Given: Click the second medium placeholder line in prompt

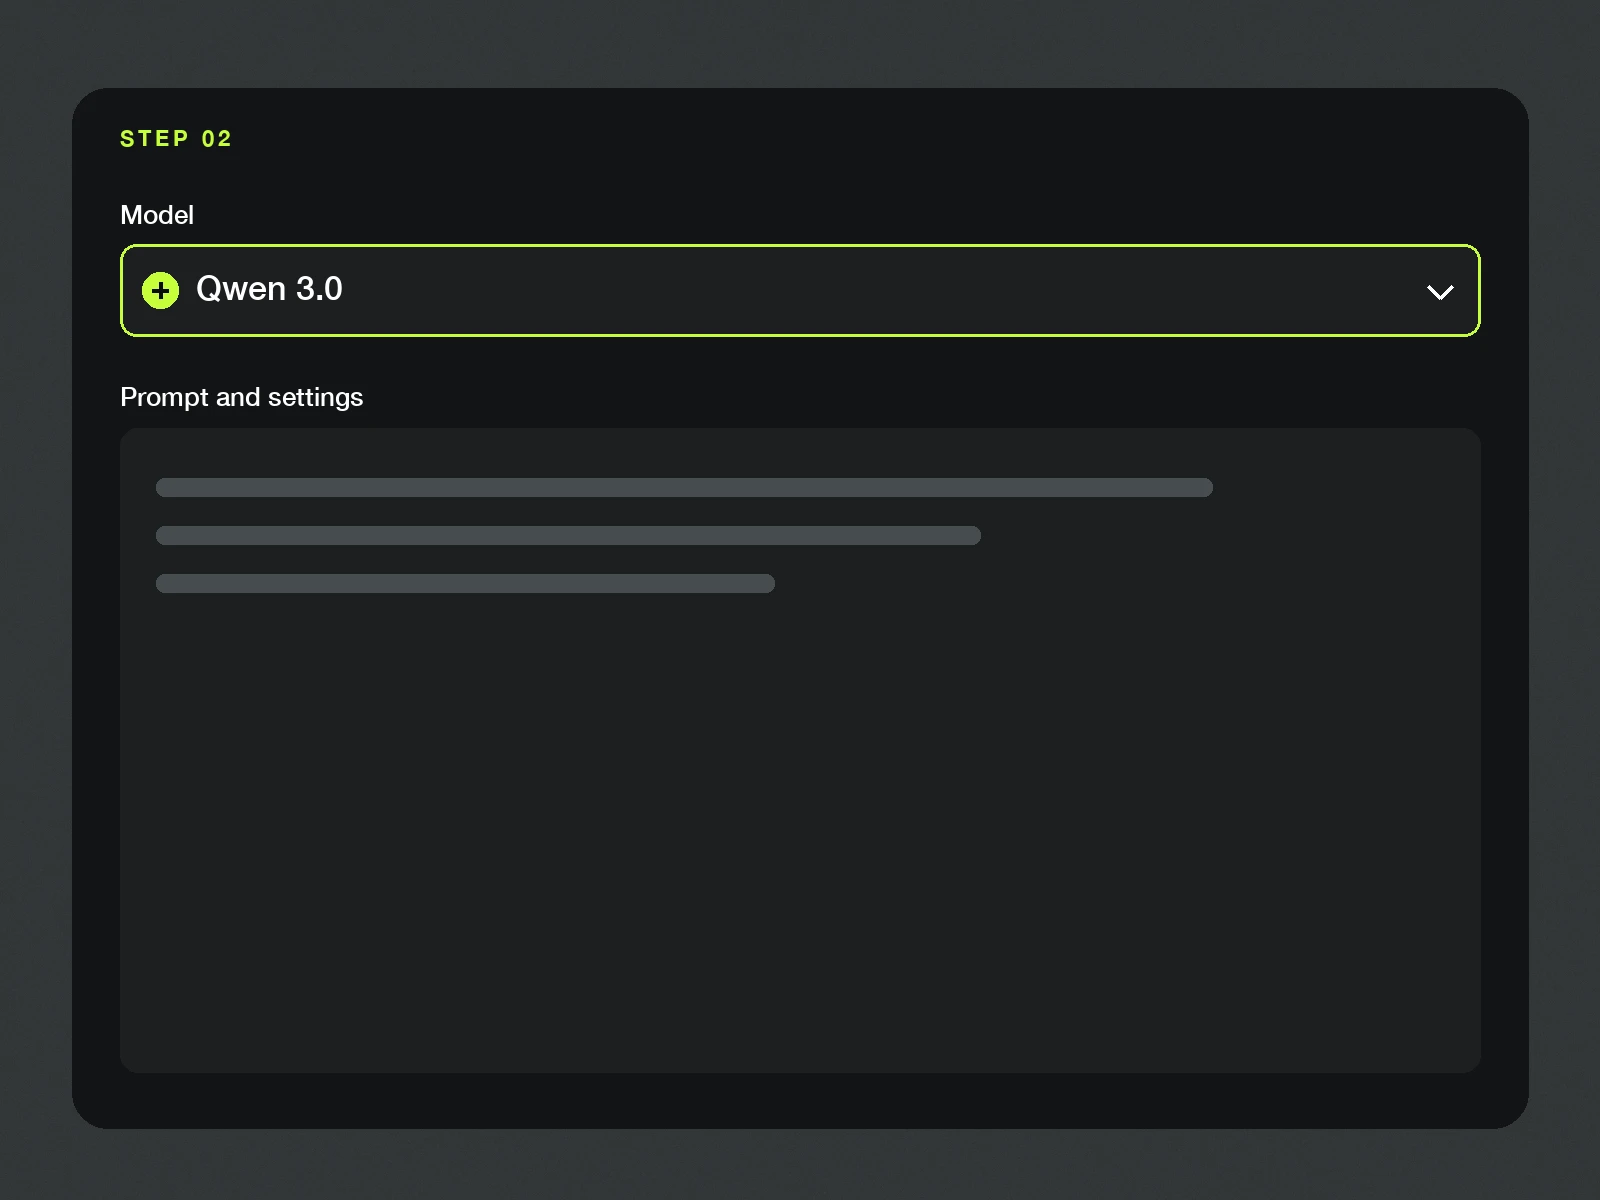Looking at the screenshot, I should [x=568, y=535].
